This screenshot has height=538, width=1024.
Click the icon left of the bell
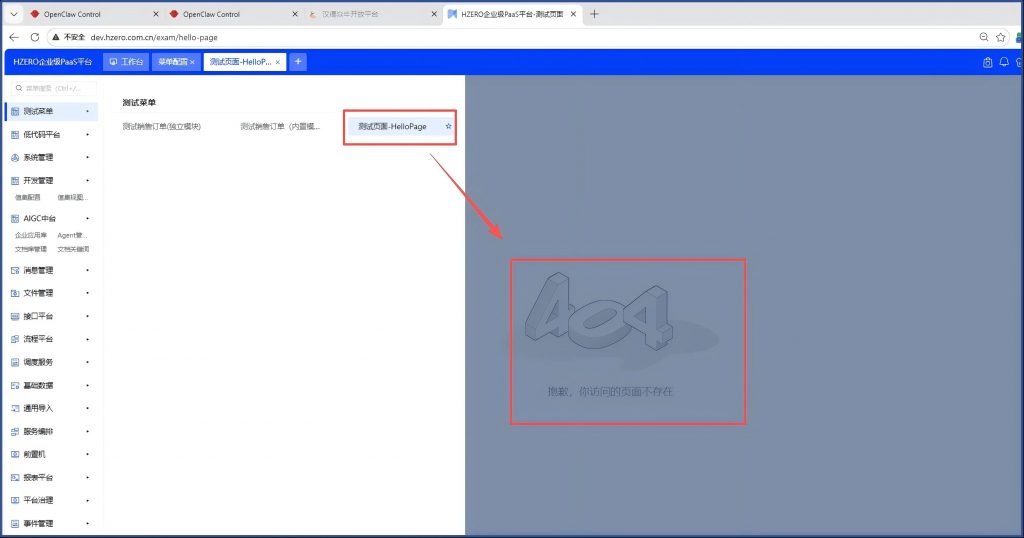click(987, 62)
